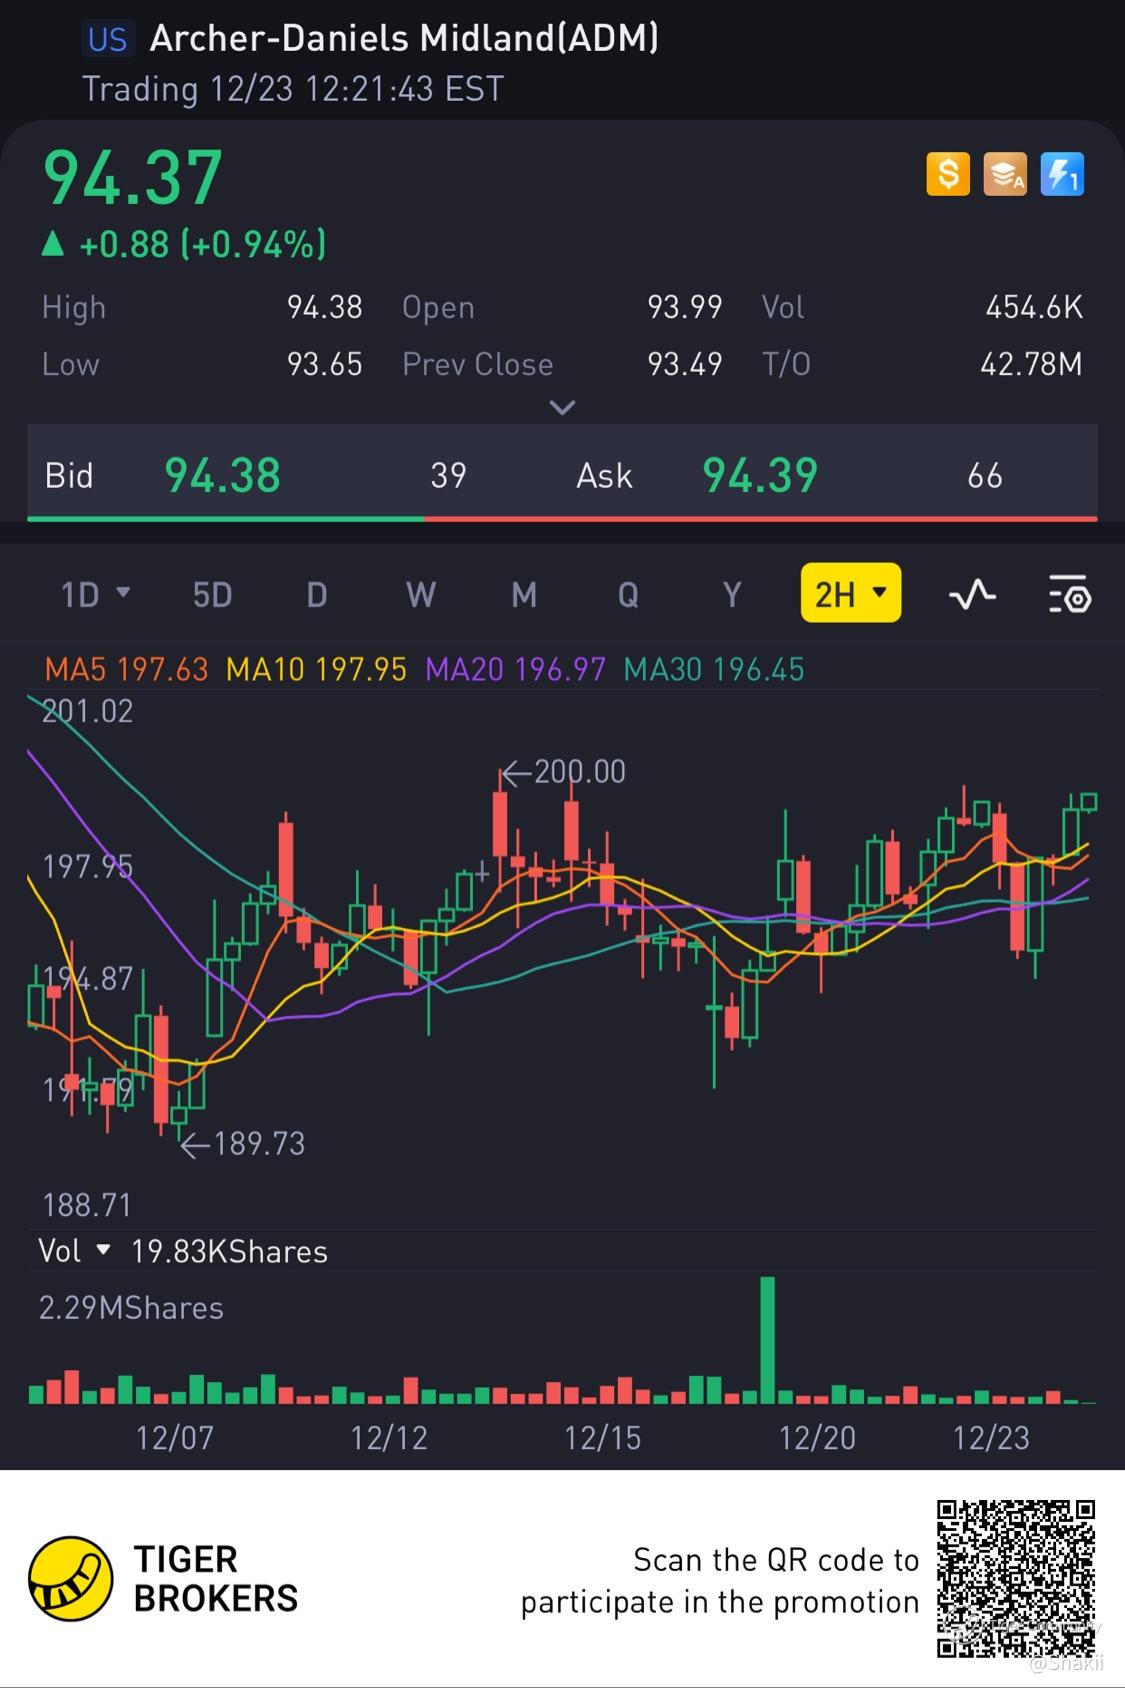
Task: Tap the promotion QR code
Action: pyautogui.click(x=1016, y=1578)
